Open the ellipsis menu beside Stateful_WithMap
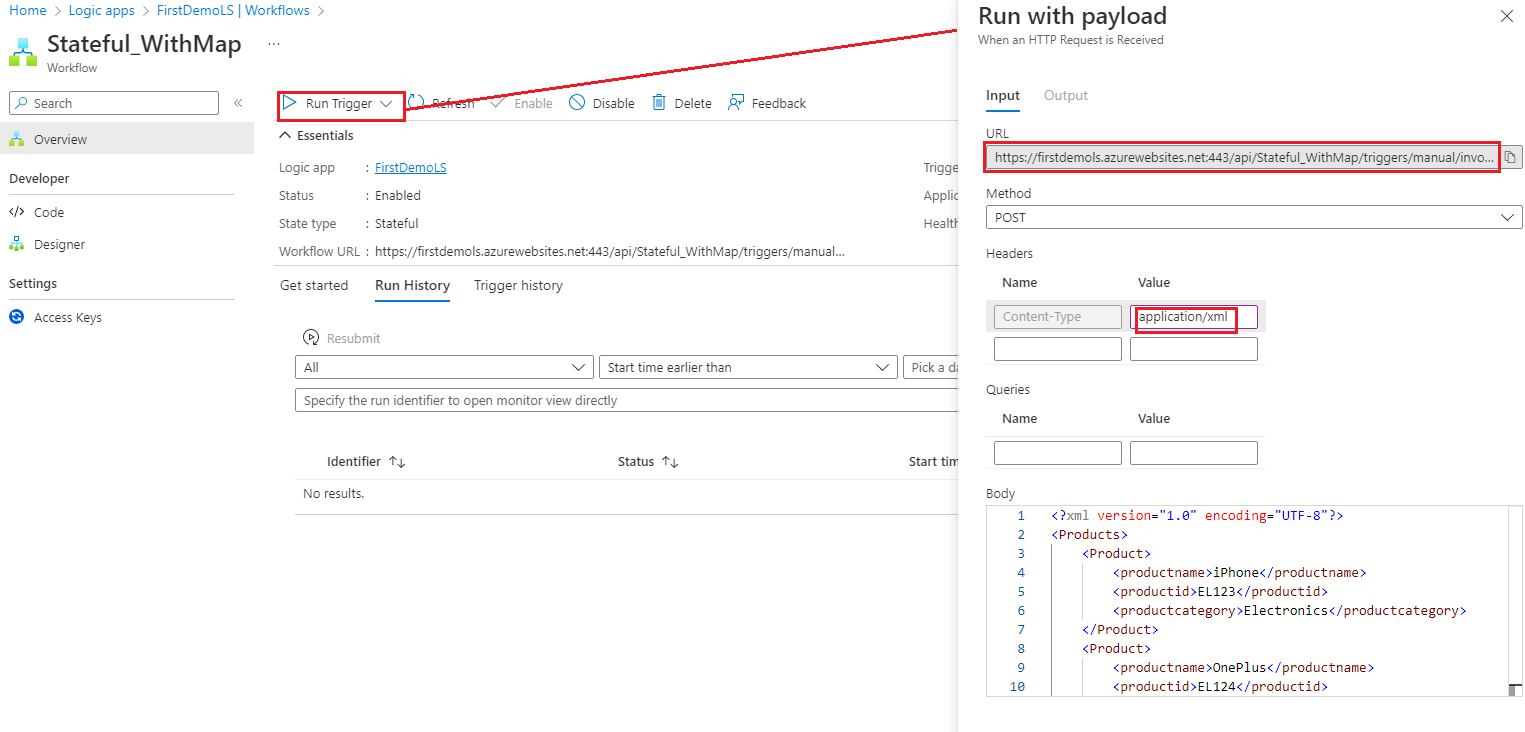 (x=274, y=45)
